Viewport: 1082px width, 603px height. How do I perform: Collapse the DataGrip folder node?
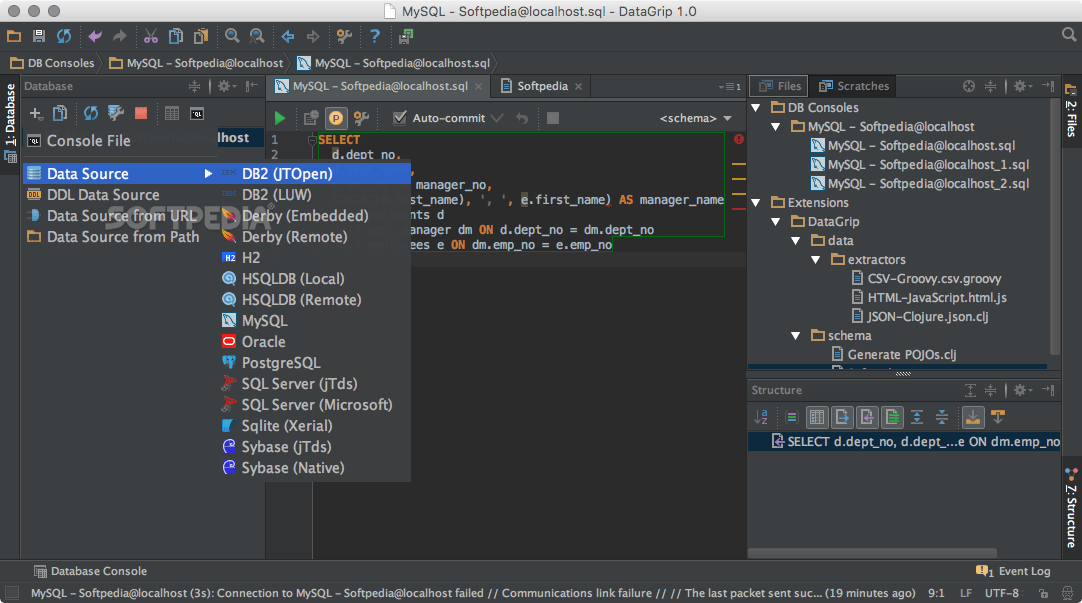click(776, 221)
